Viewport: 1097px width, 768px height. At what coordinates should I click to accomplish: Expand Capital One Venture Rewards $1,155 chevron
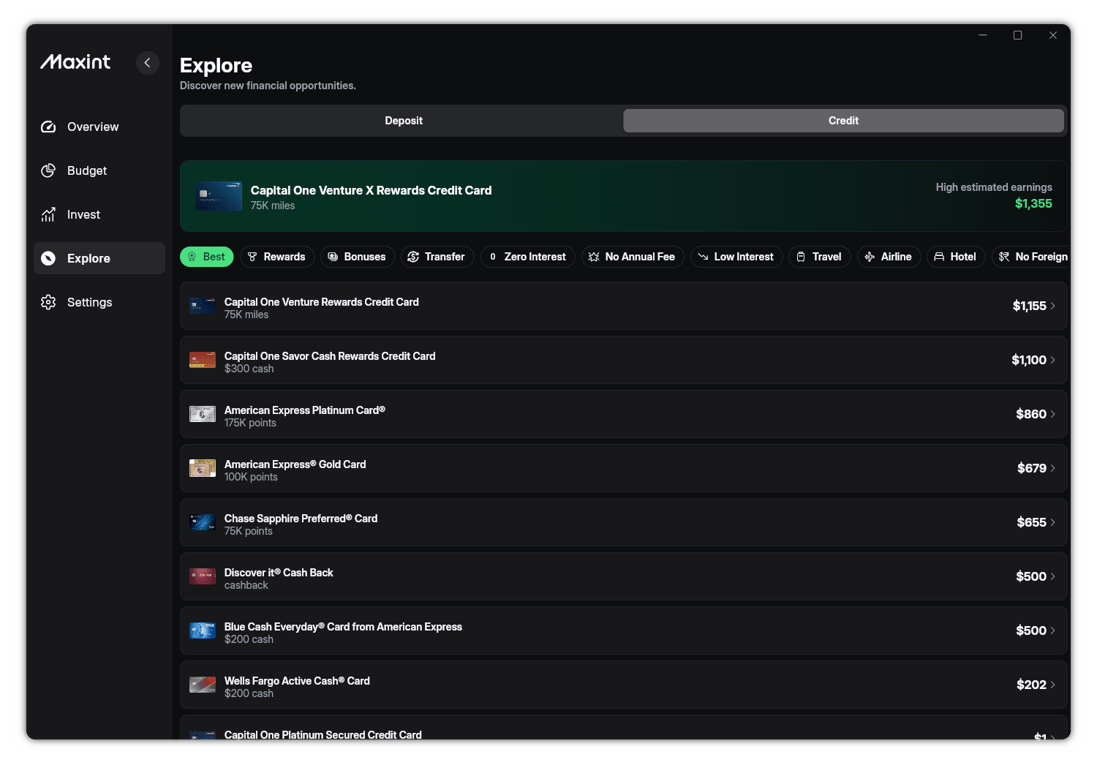[x=1053, y=306]
